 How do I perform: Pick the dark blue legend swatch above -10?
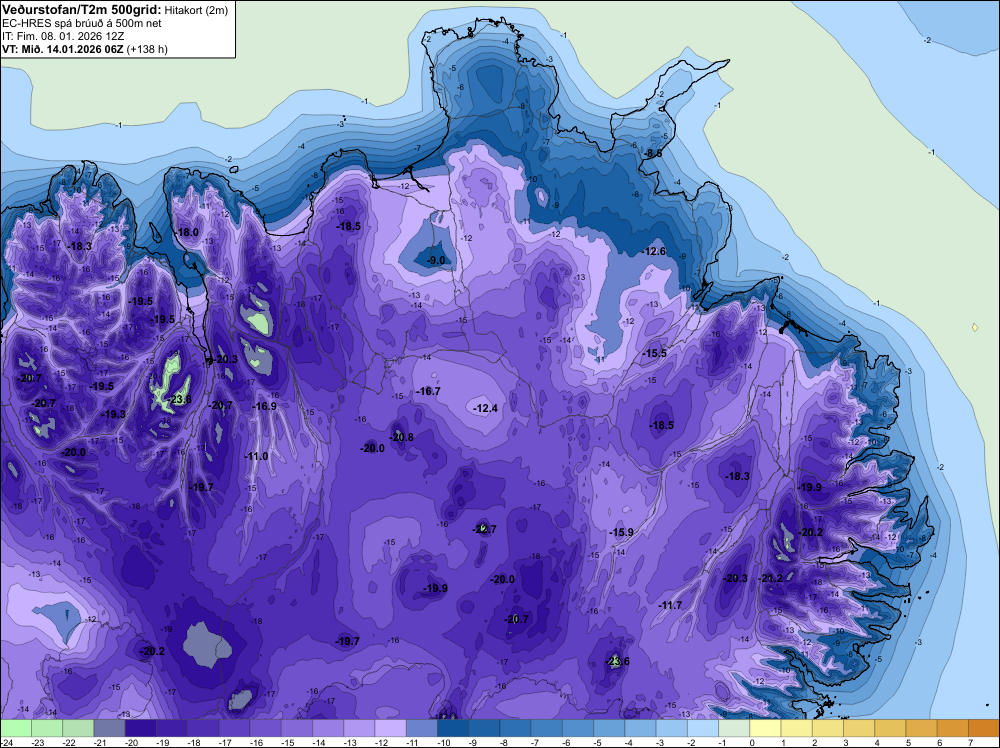pyautogui.click(x=453, y=728)
